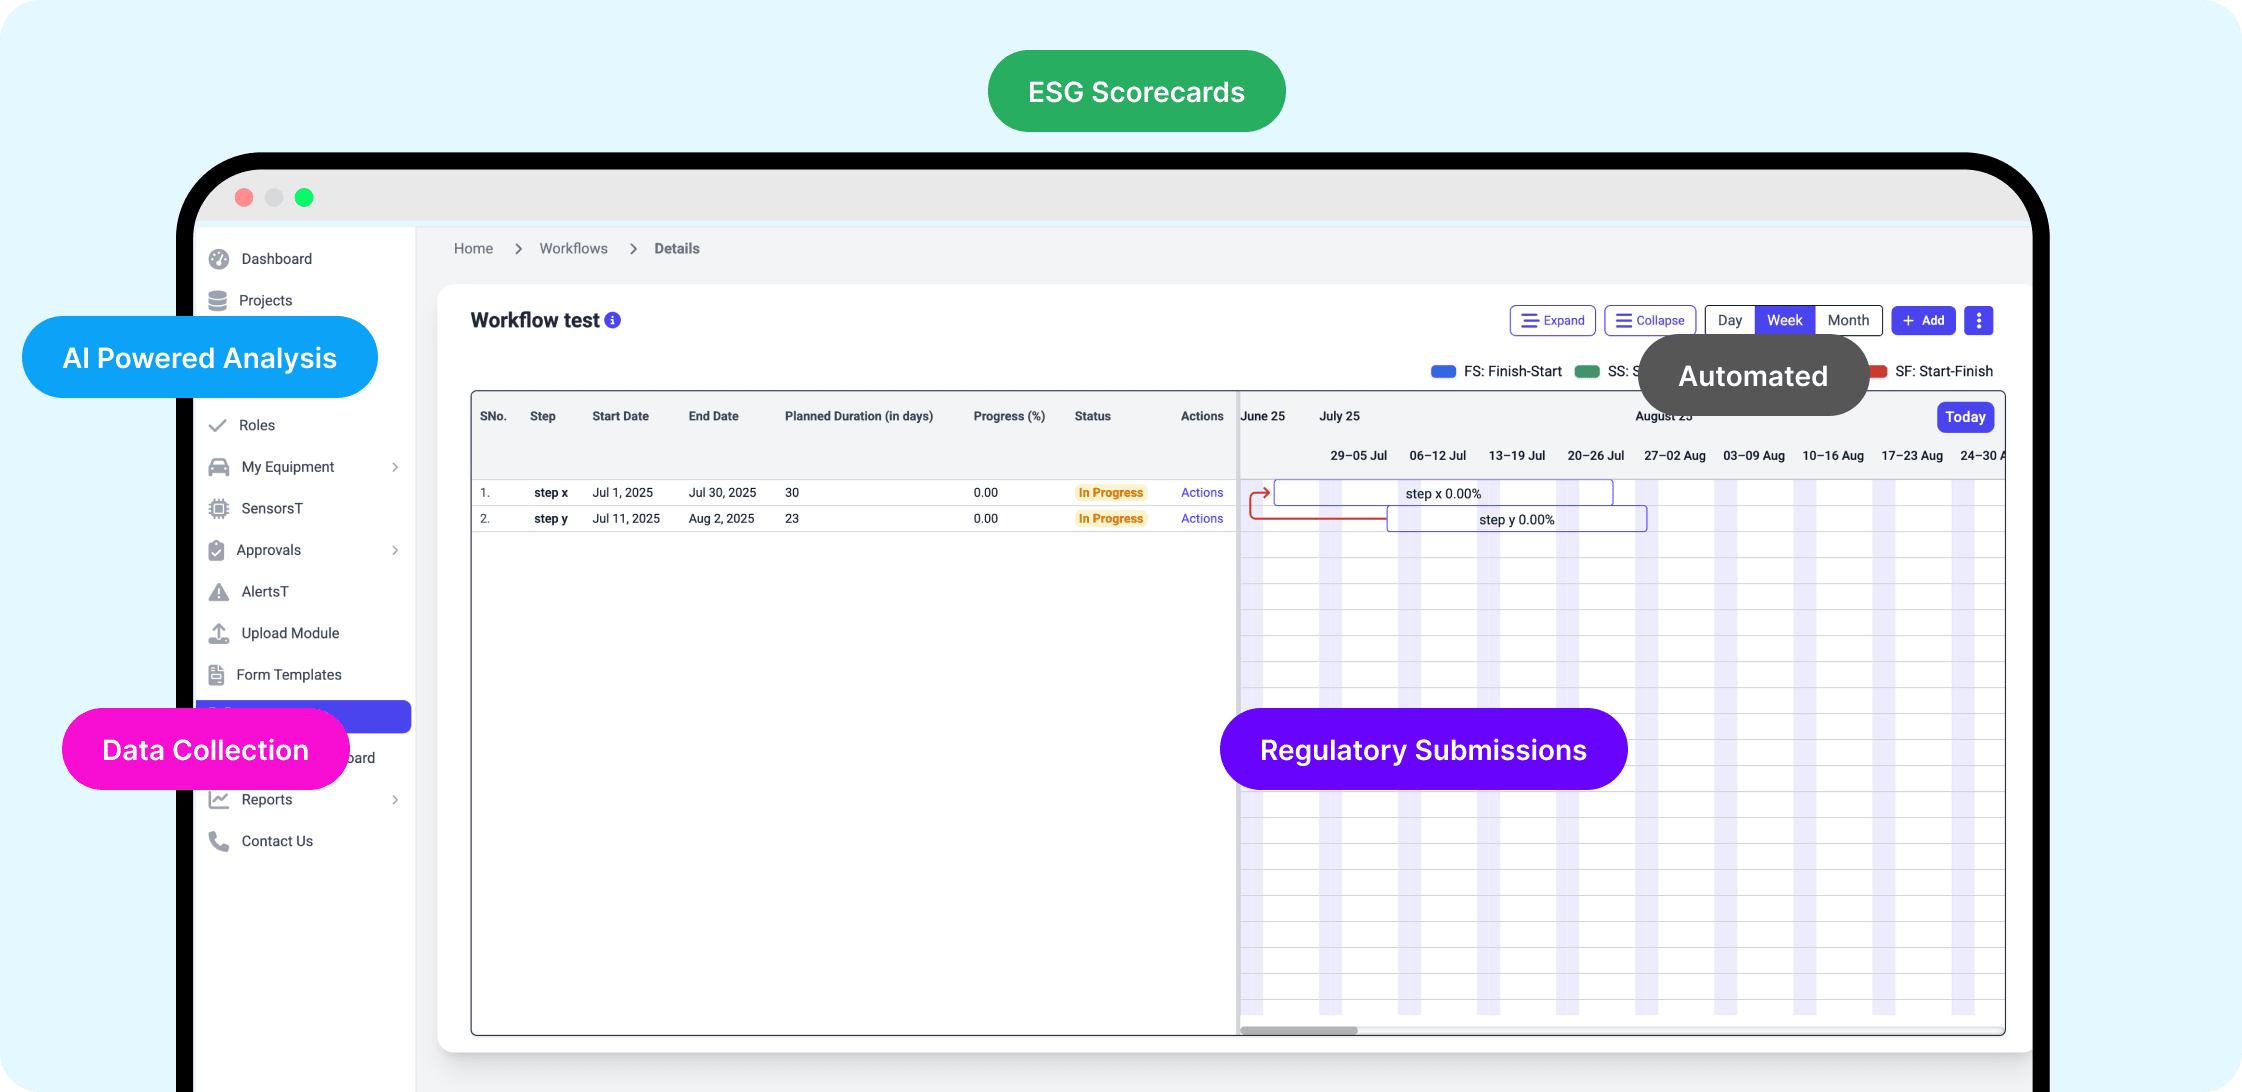This screenshot has width=2242, height=1092.
Task: Click the step y name cell
Action: [x=551, y=519]
